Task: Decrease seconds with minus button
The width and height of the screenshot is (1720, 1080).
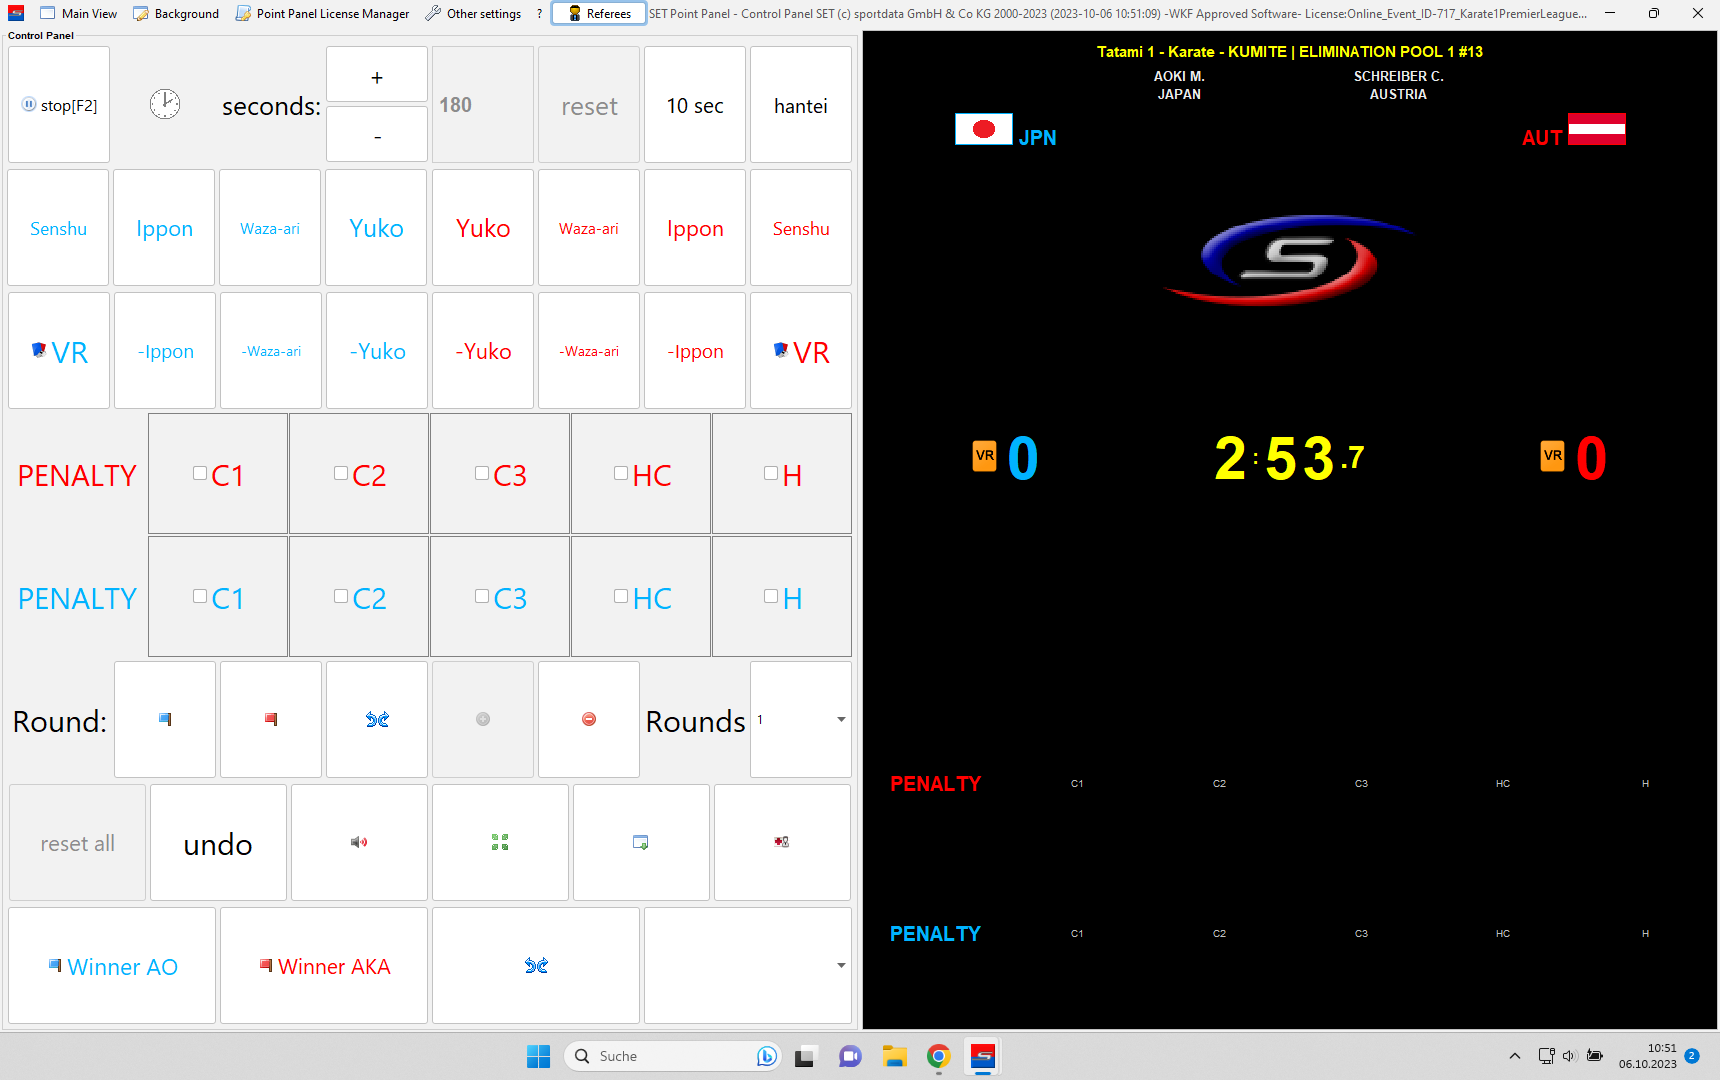Action: (x=377, y=135)
